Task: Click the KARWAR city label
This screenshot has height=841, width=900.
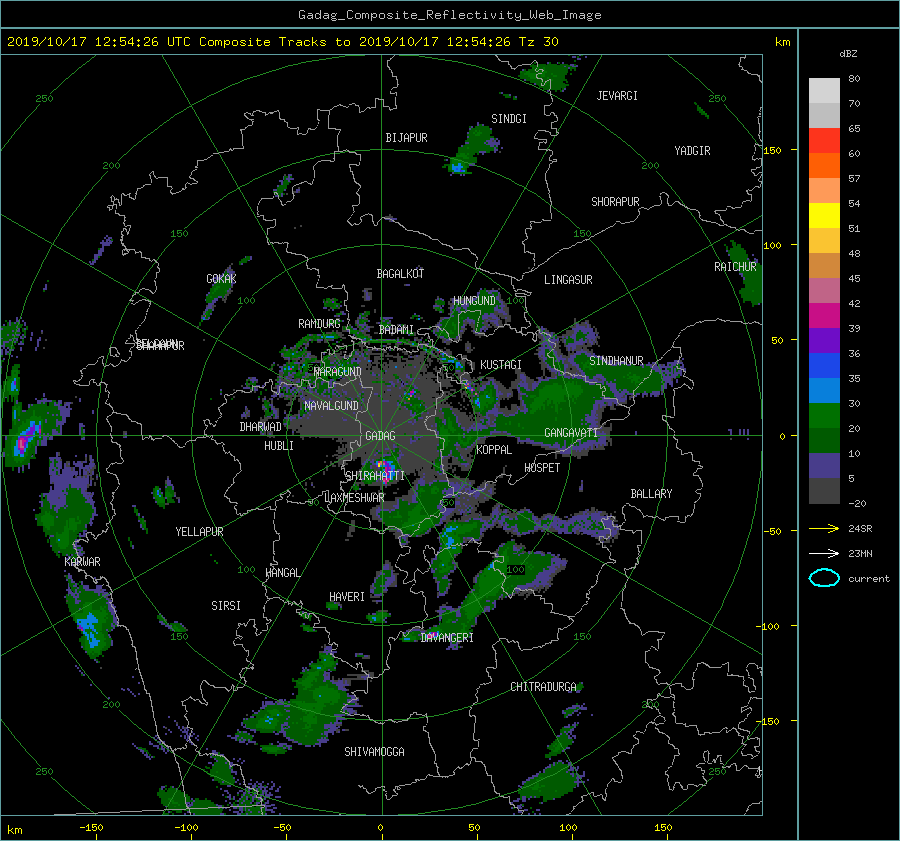Action: pos(82,562)
